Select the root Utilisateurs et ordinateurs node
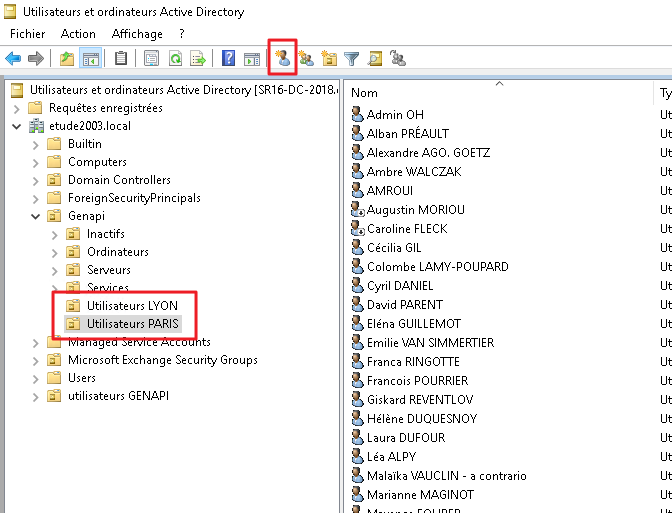 point(184,90)
